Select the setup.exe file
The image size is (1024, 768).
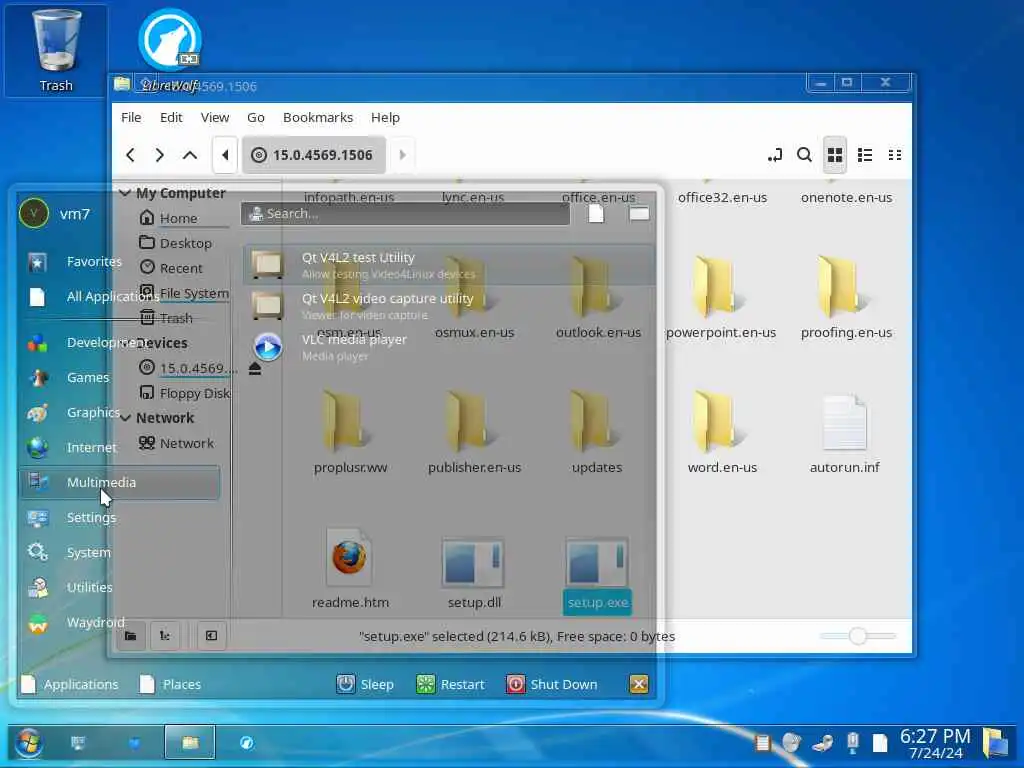[x=598, y=575]
